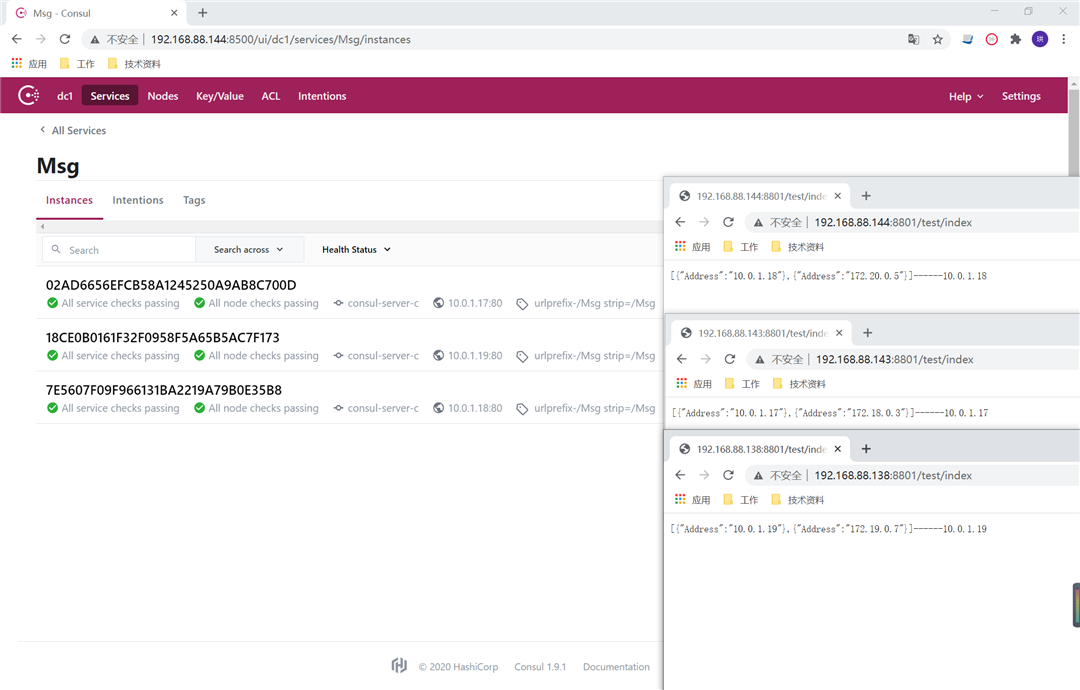The image size is (1080, 690).
Task: Open 技术资料 bookmark folder in 192.168.88.138 window
Action: (798, 500)
